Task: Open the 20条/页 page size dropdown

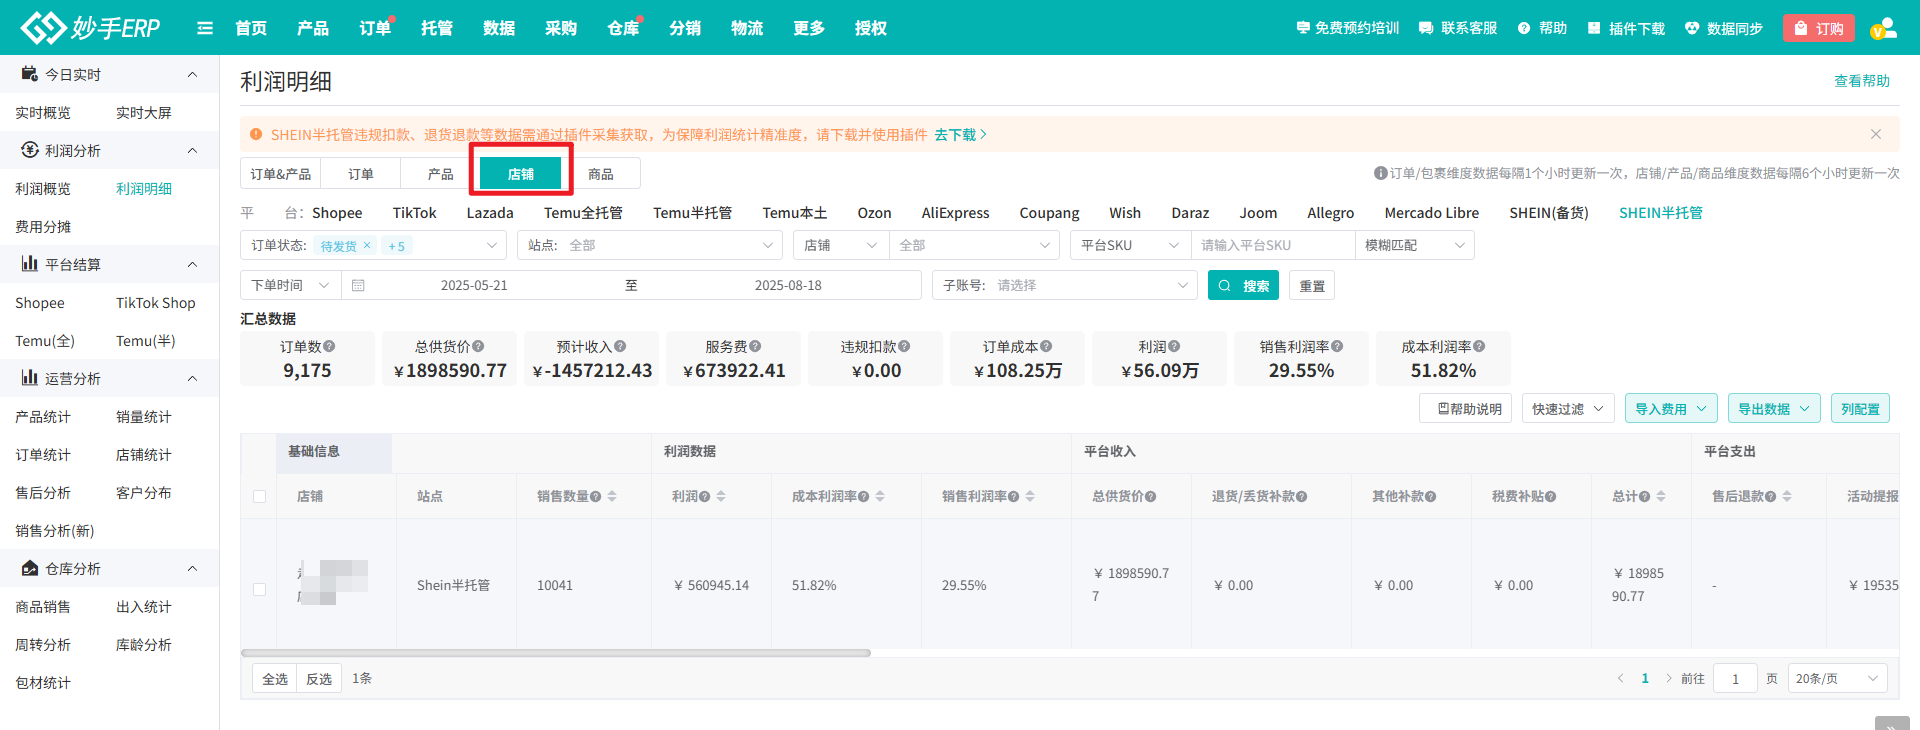Action: [x=1837, y=678]
